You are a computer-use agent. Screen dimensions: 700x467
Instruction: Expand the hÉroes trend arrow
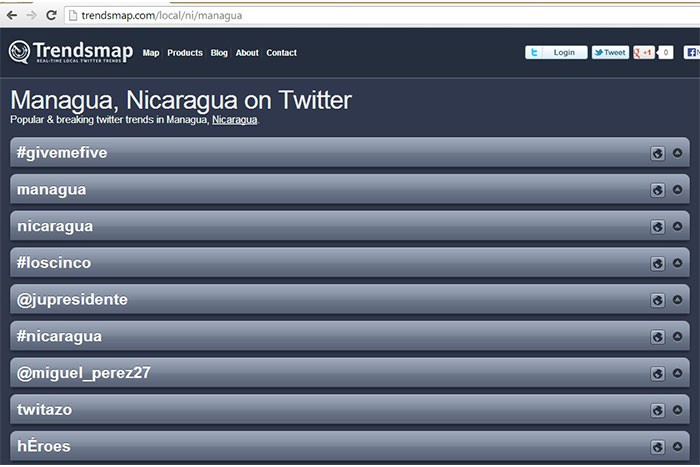pyautogui.click(x=677, y=446)
